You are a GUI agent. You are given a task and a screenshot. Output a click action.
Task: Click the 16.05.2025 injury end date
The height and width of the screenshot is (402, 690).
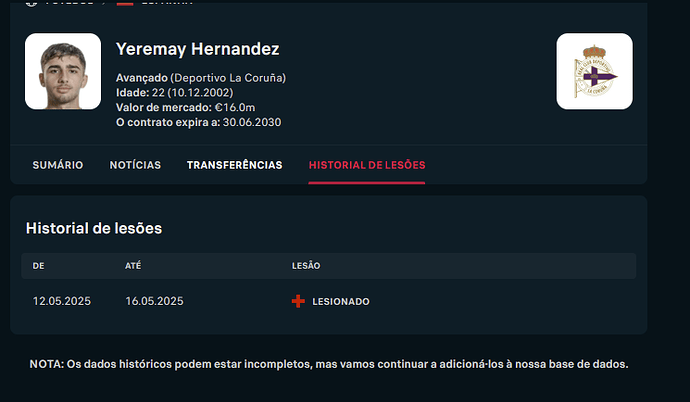click(154, 301)
